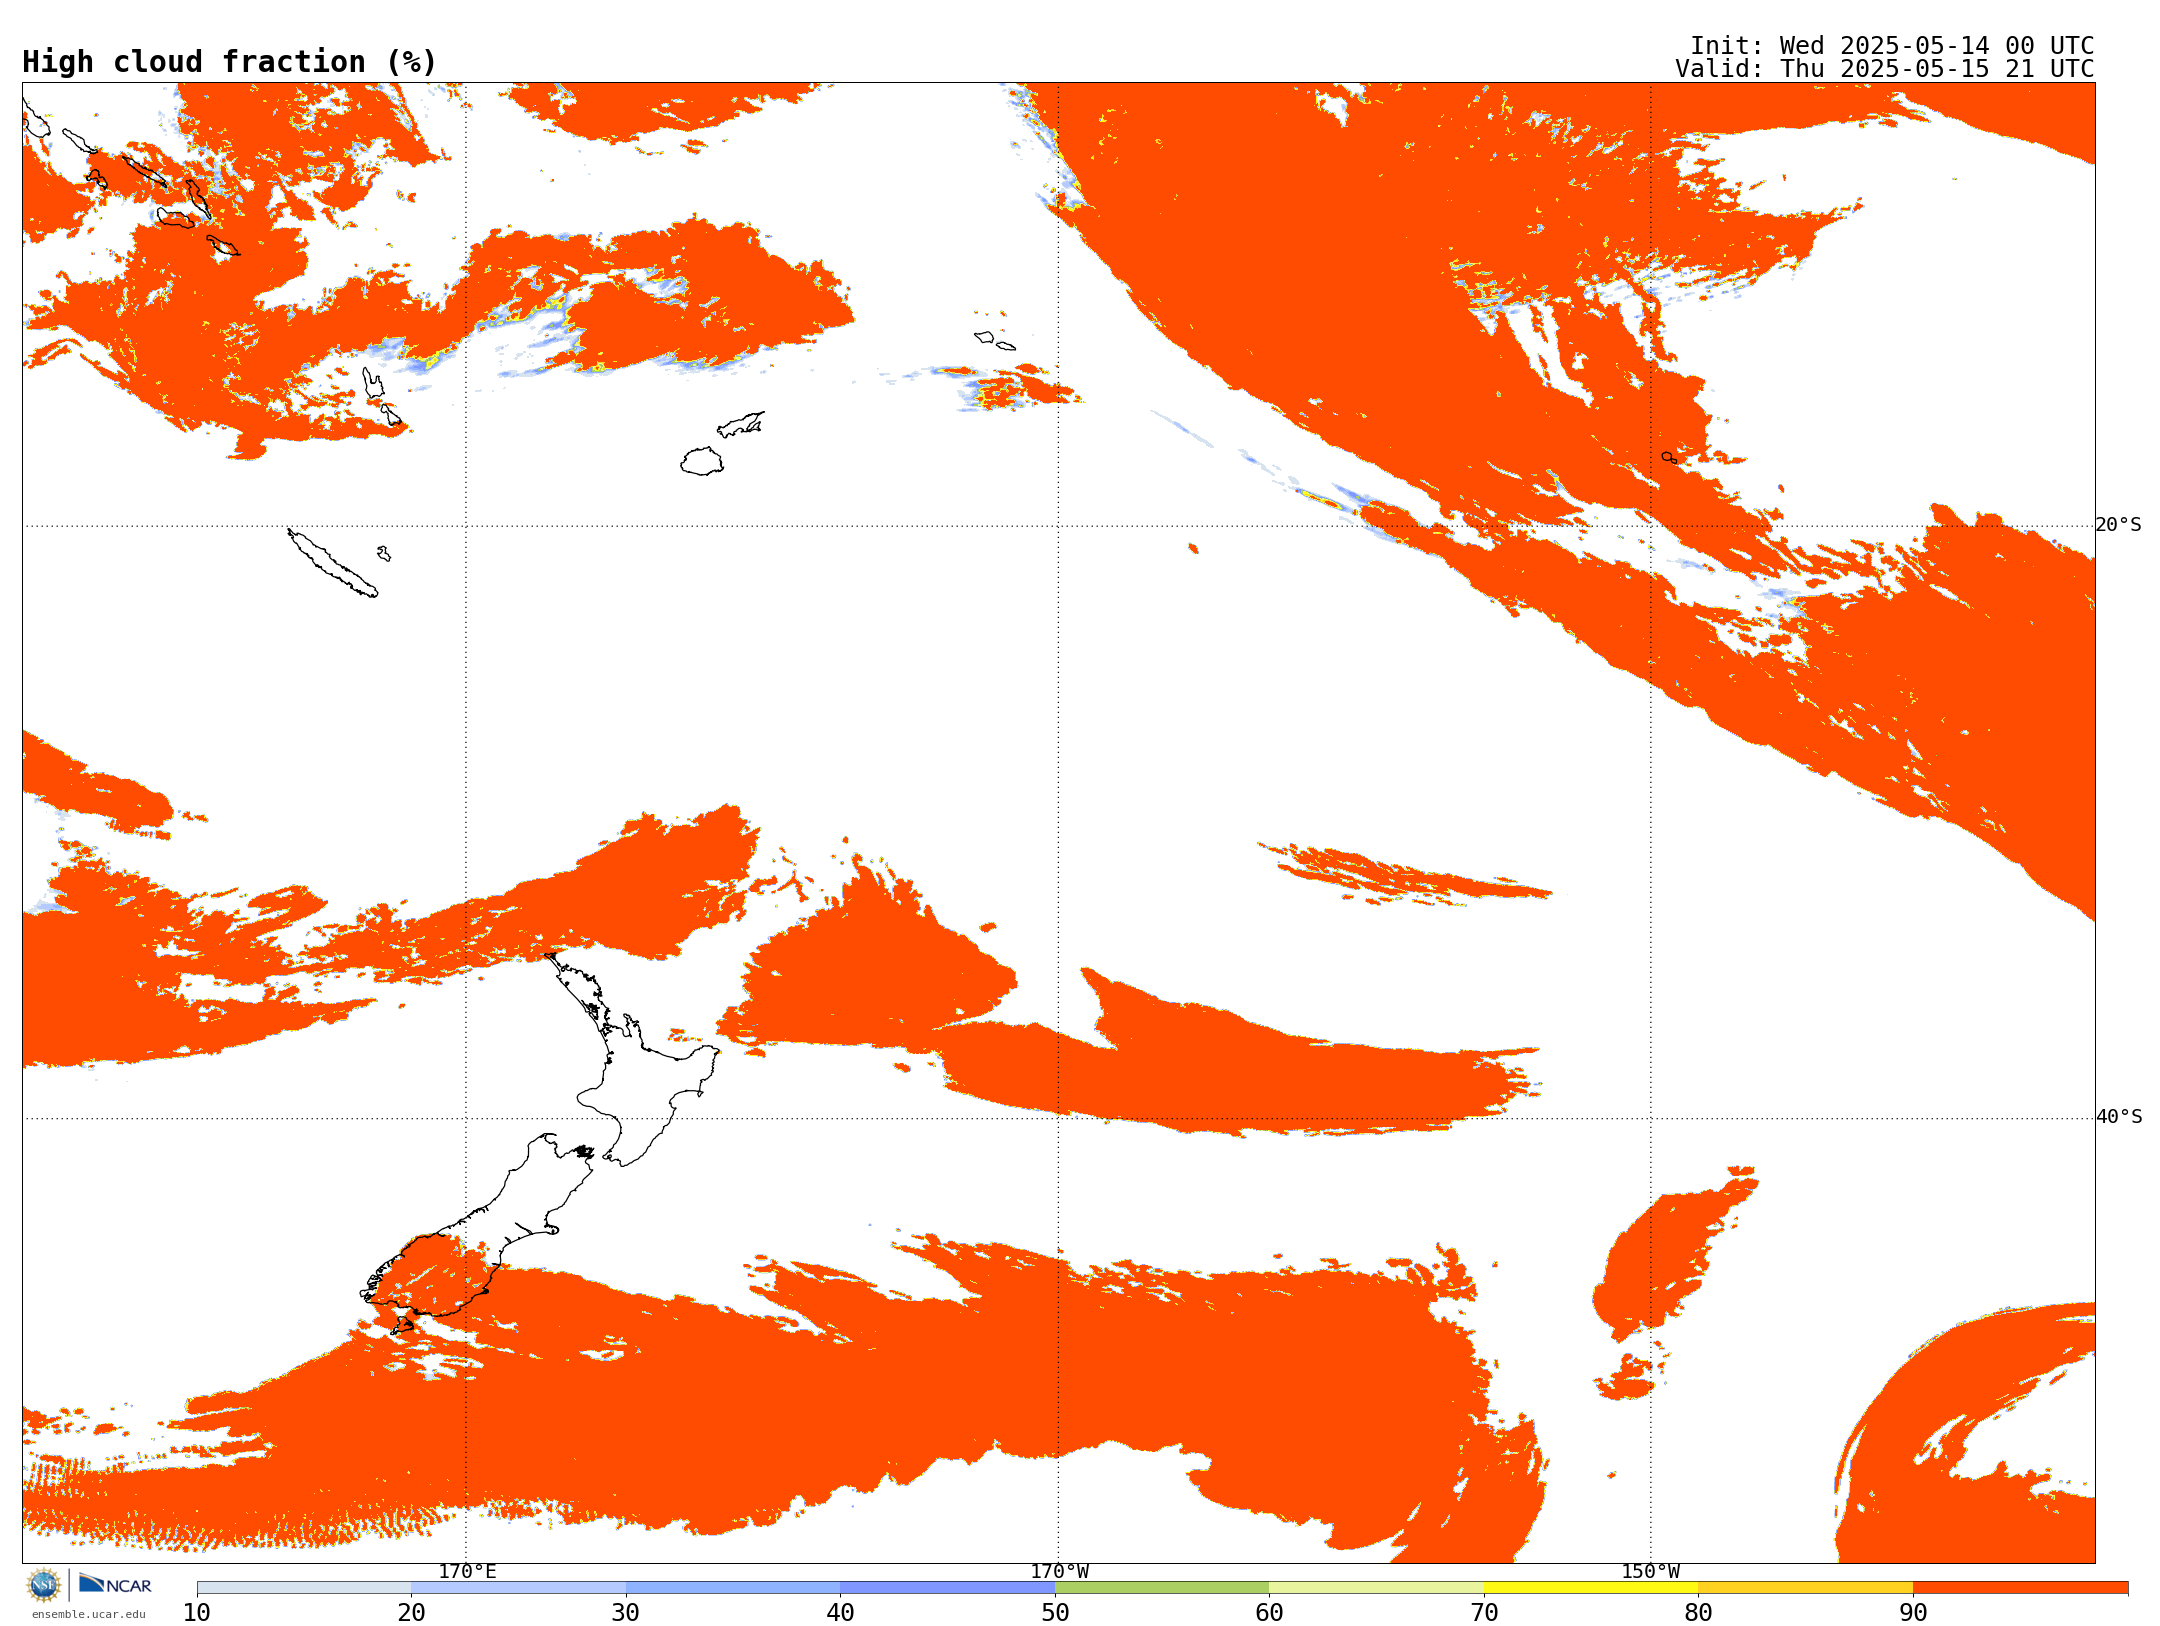This screenshot has height=1626, width=2160.
Task: Click the 40°S latitude label
Action: click(2119, 1117)
